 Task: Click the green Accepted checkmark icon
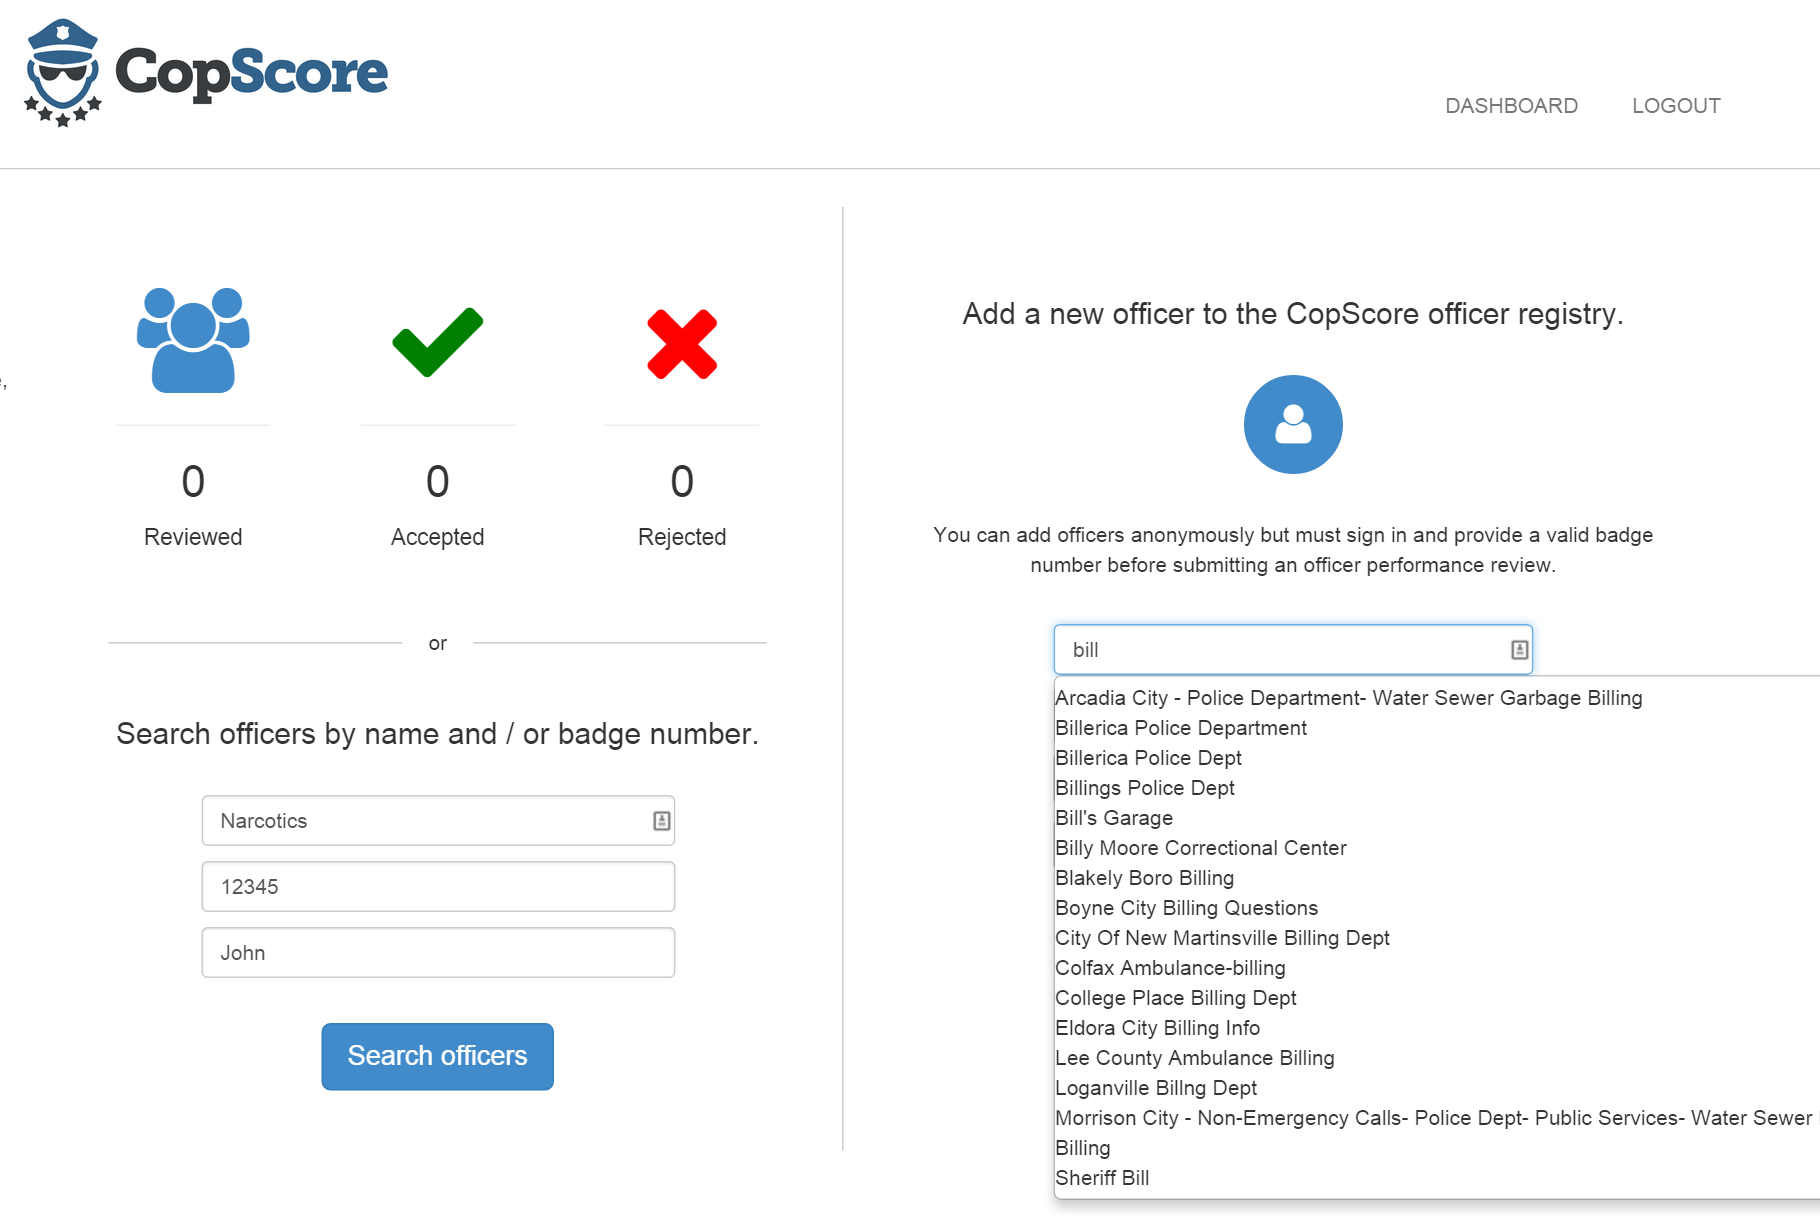pos(437,342)
